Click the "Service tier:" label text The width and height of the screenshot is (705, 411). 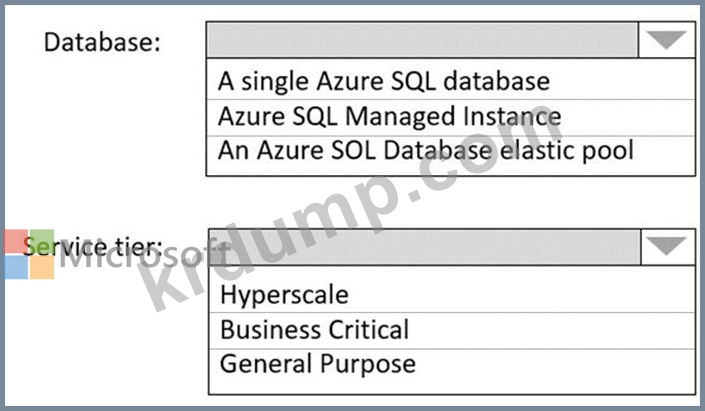point(98,246)
